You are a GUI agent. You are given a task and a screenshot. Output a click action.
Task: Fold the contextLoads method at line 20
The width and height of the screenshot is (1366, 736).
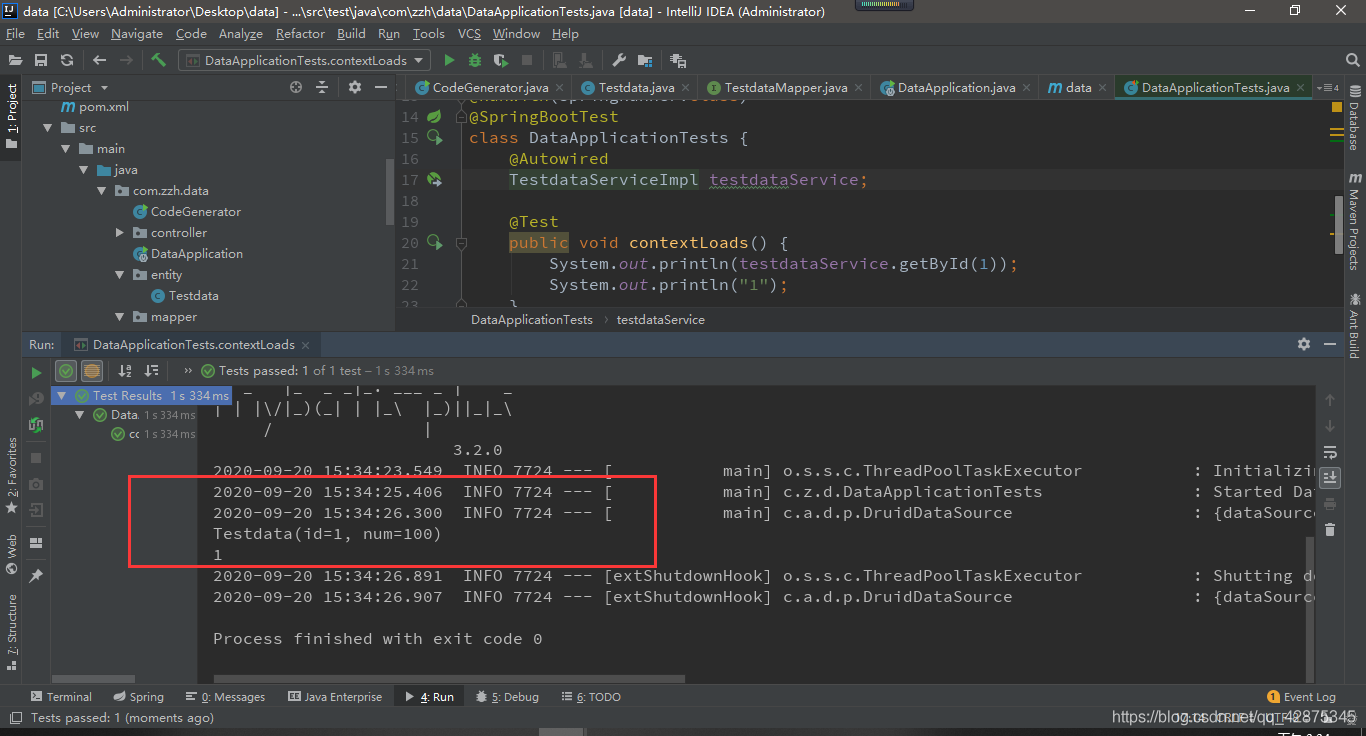click(461, 243)
